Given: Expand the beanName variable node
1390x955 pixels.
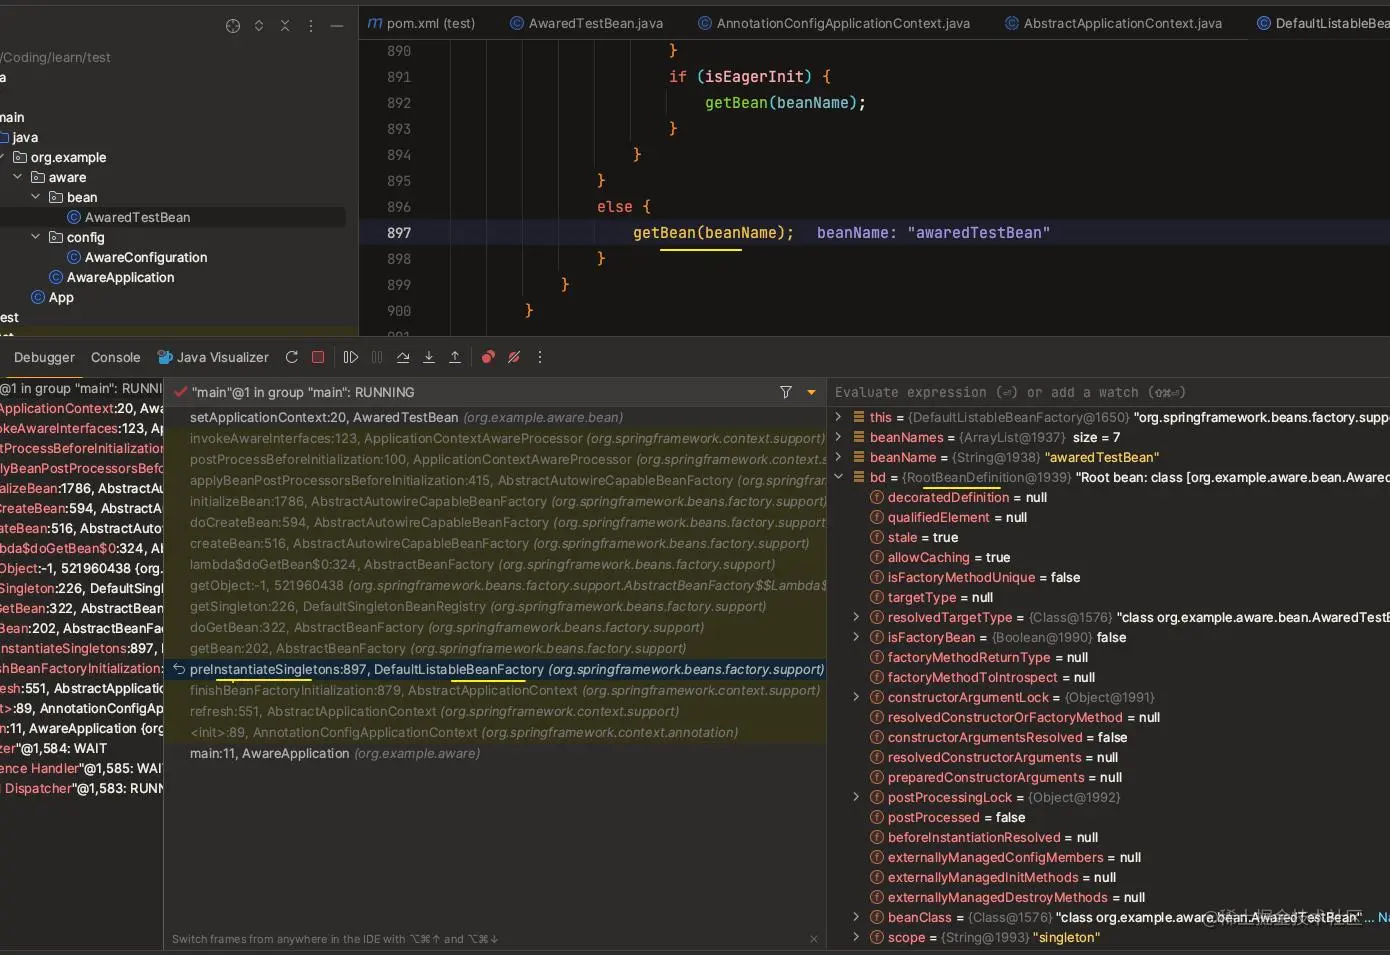Looking at the screenshot, I should [x=839, y=457].
